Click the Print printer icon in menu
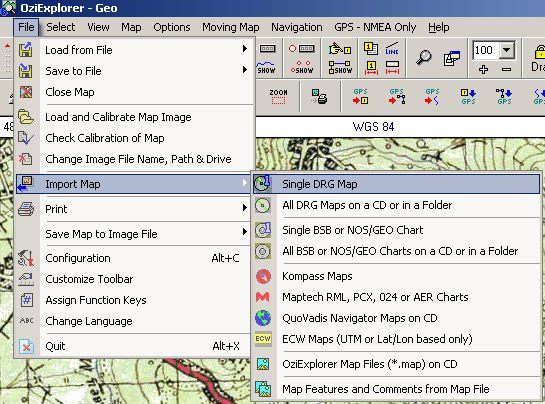 [26, 209]
